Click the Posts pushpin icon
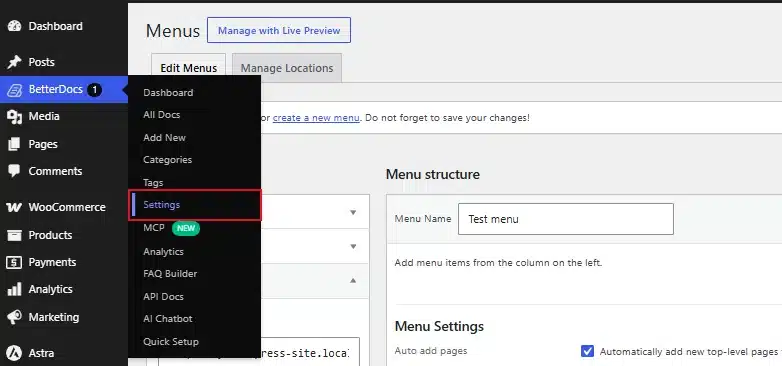The width and height of the screenshot is (782, 366). [x=14, y=62]
